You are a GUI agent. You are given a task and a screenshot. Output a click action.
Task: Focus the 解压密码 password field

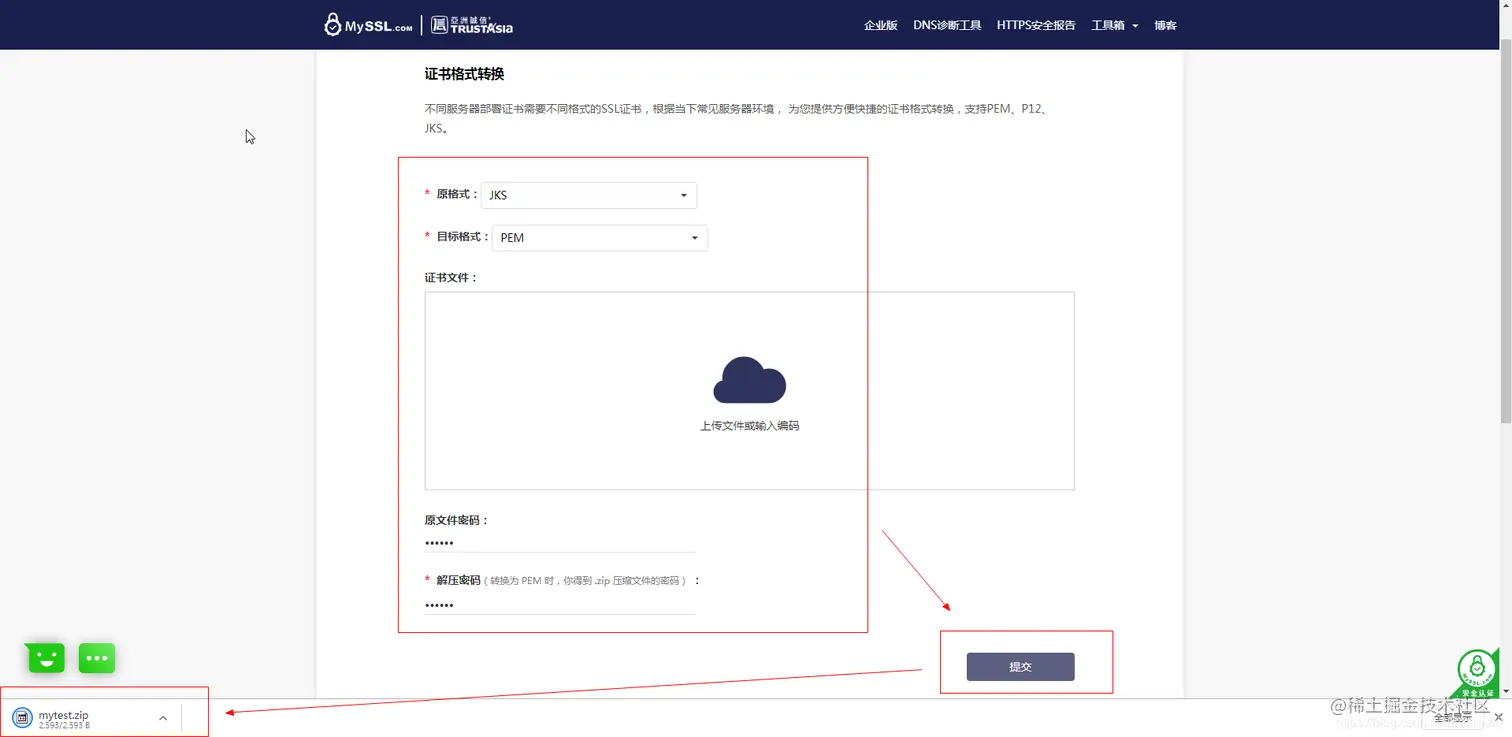click(x=560, y=605)
